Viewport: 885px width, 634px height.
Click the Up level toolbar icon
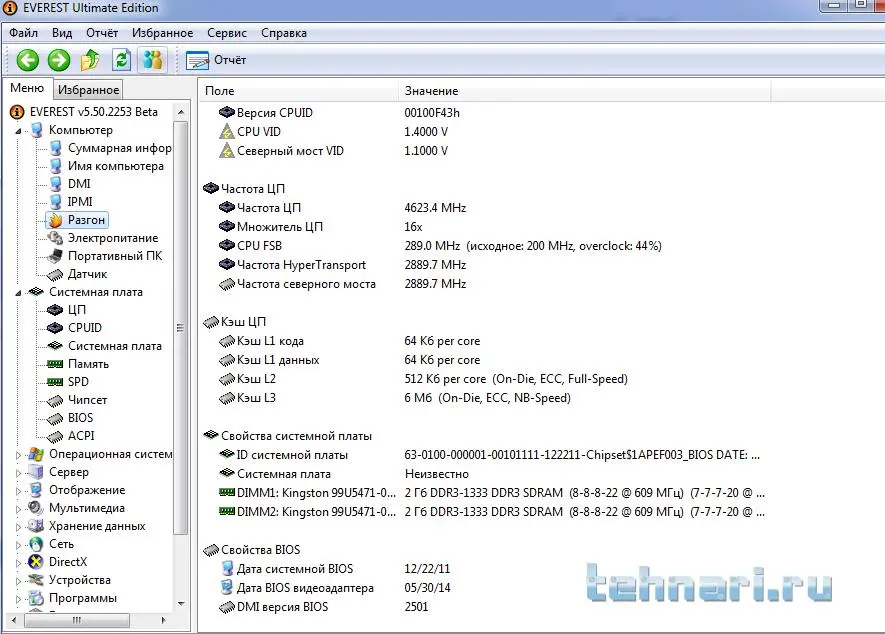[x=90, y=60]
